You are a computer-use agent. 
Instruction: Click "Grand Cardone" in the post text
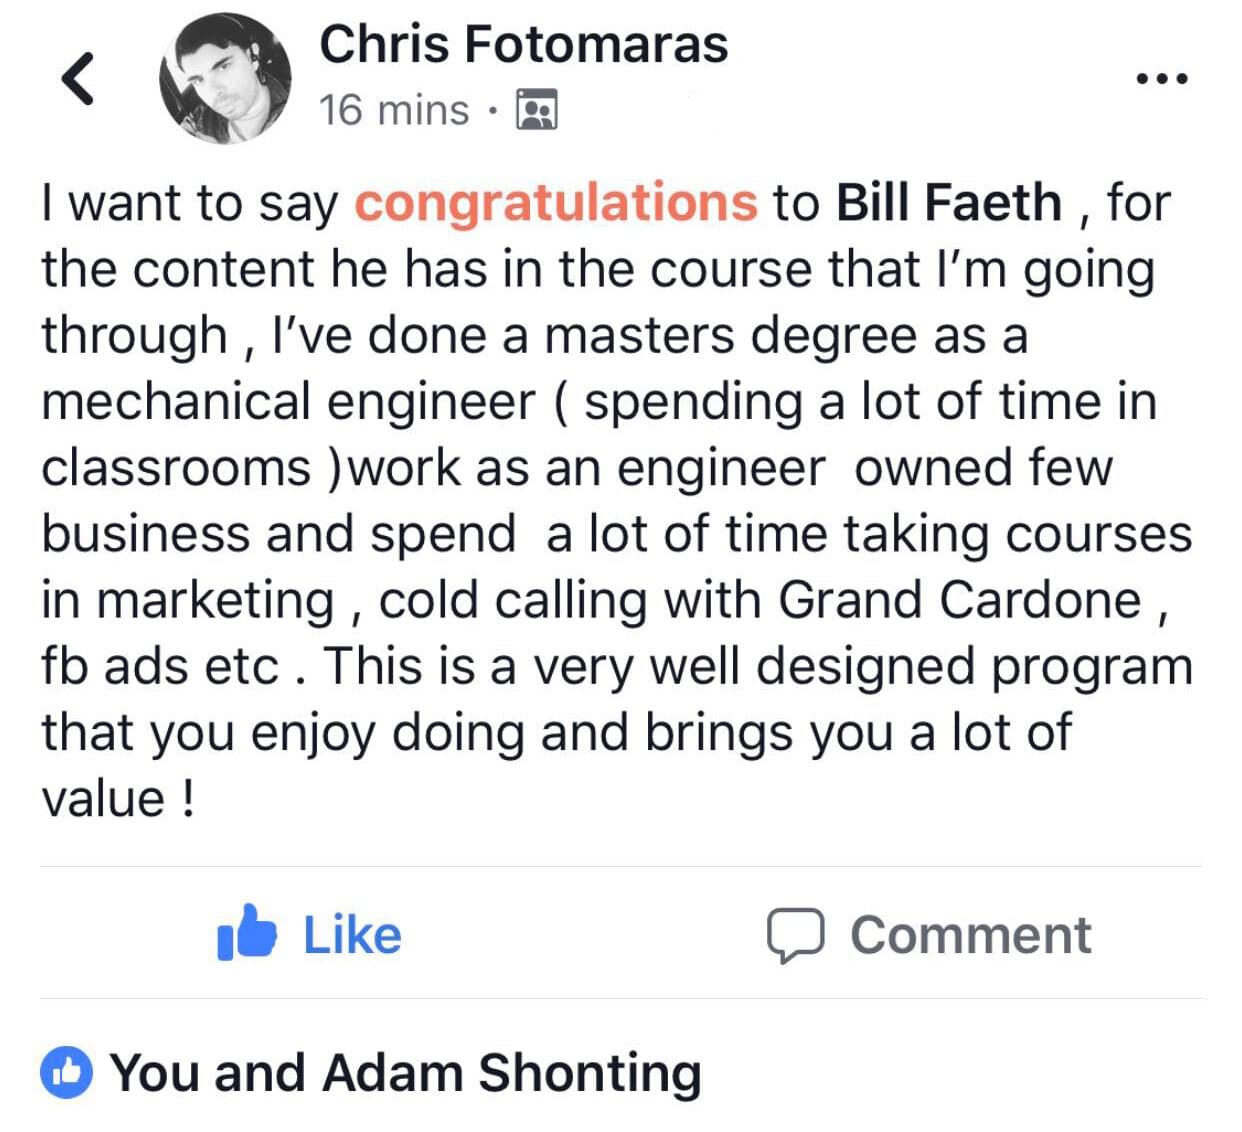click(x=959, y=600)
